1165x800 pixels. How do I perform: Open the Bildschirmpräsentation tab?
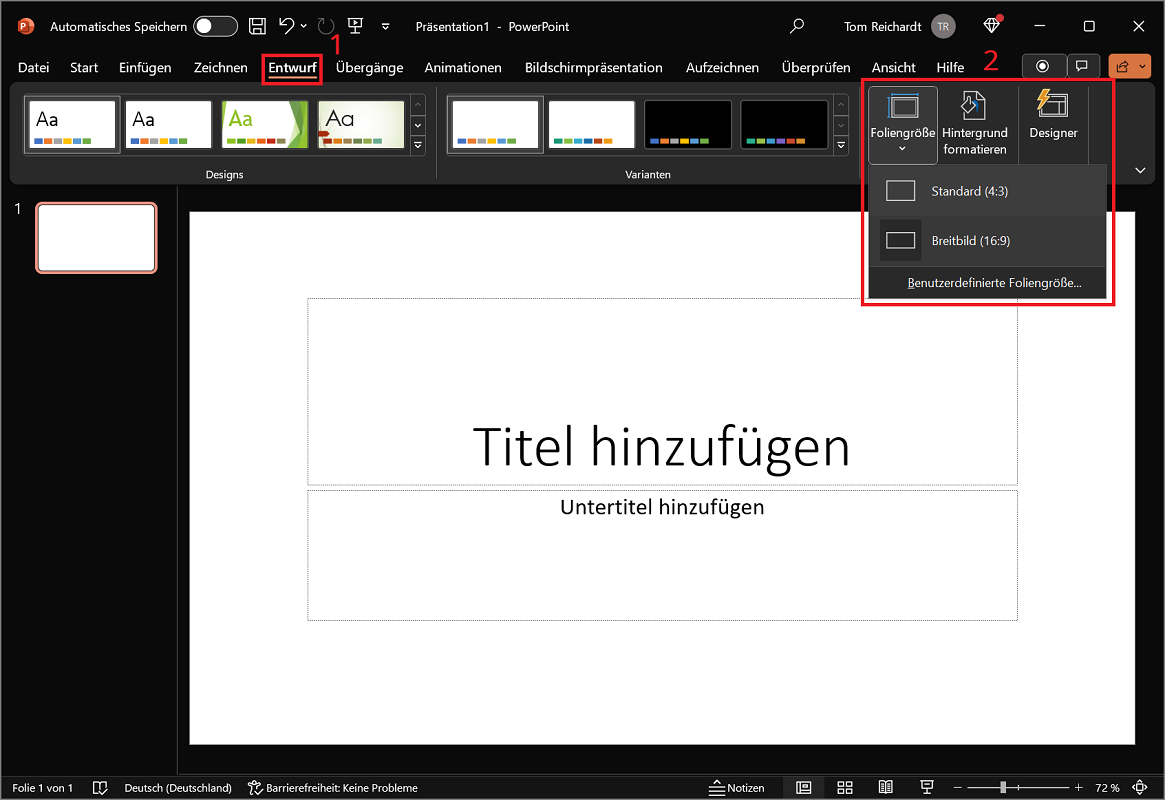point(594,68)
